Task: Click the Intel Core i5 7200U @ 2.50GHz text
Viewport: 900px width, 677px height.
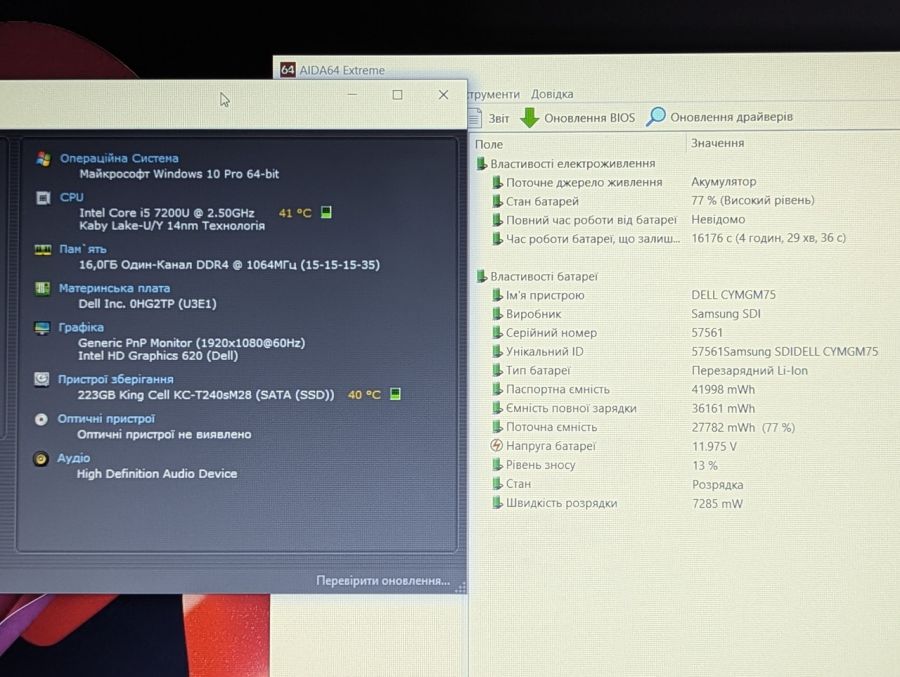Action: 166,212
